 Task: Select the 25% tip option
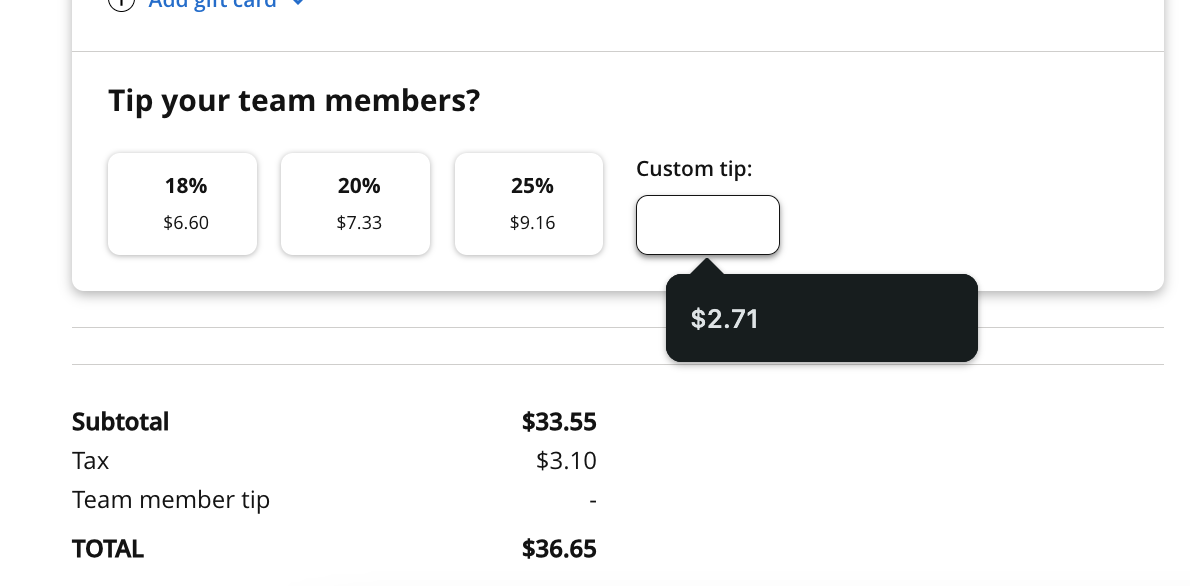pyautogui.click(x=529, y=203)
